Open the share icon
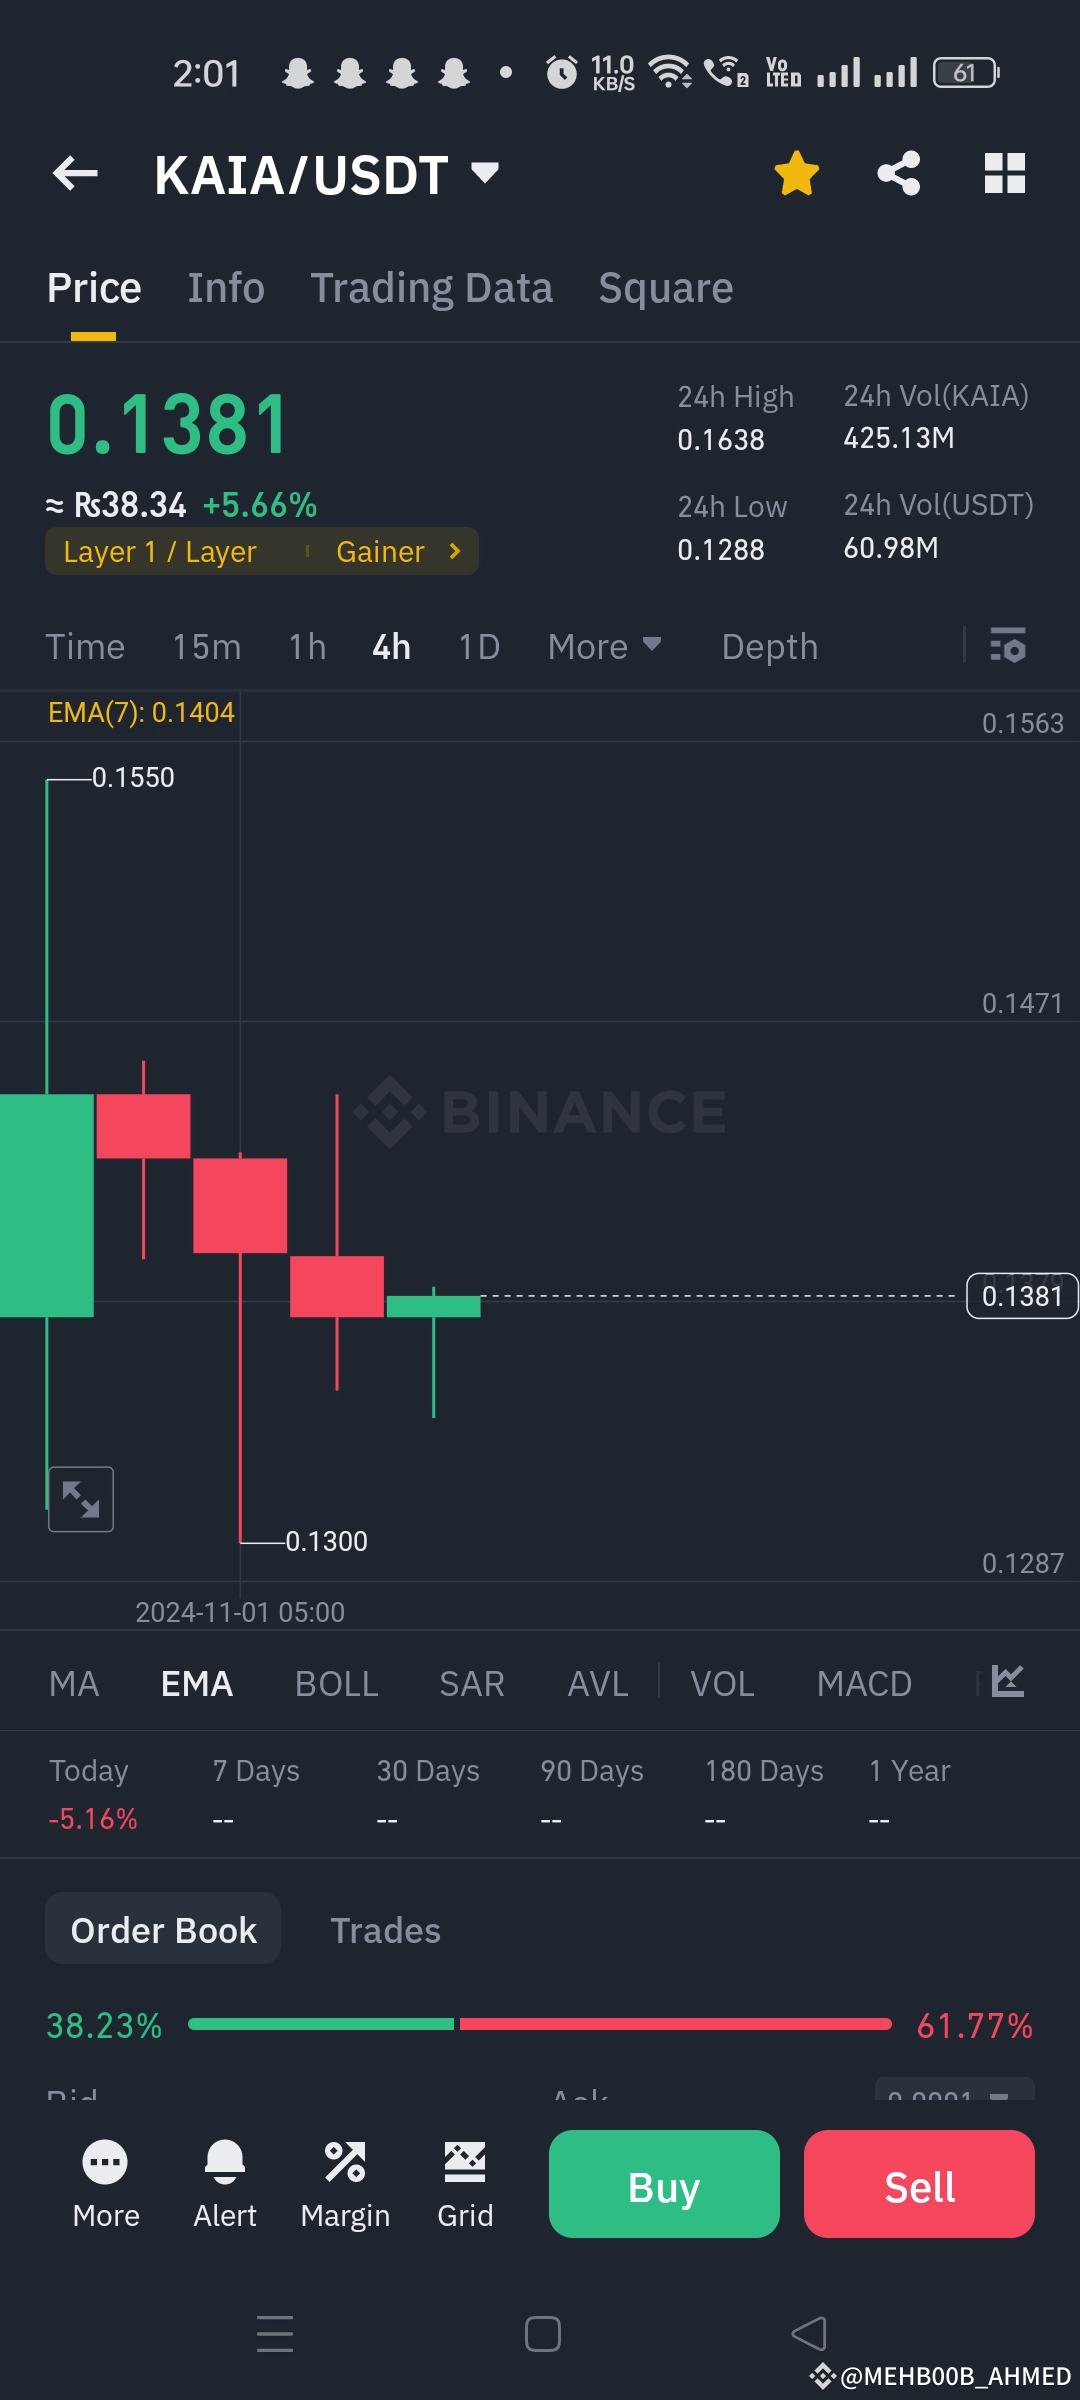The height and width of the screenshot is (2400, 1080). coord(899,174)
